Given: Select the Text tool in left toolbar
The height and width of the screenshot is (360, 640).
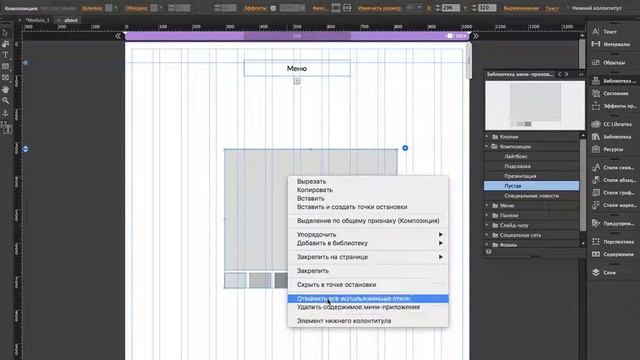Looking at the screenshot, I should click(5, 55).
